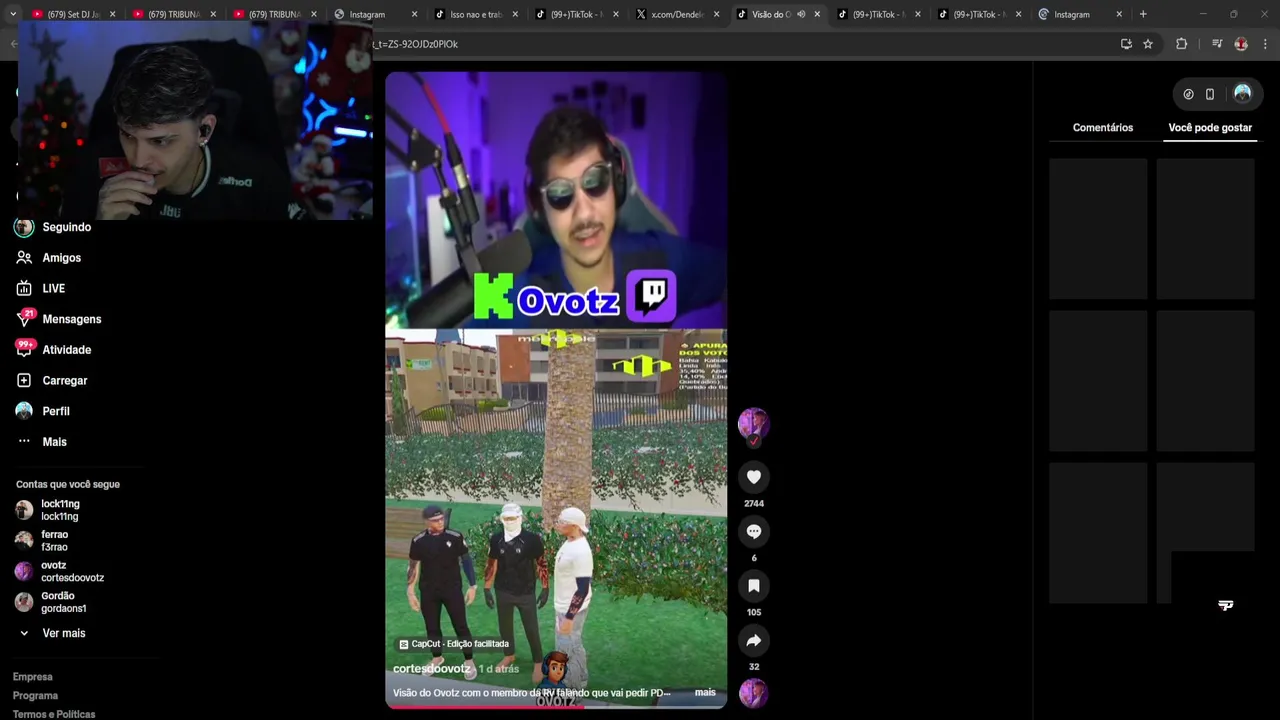Switch to the Comentários tab

point(1103,128)
